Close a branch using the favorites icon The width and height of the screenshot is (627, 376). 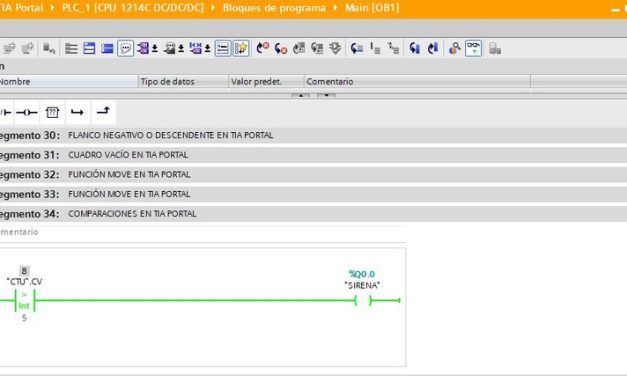tap(103, 112)
